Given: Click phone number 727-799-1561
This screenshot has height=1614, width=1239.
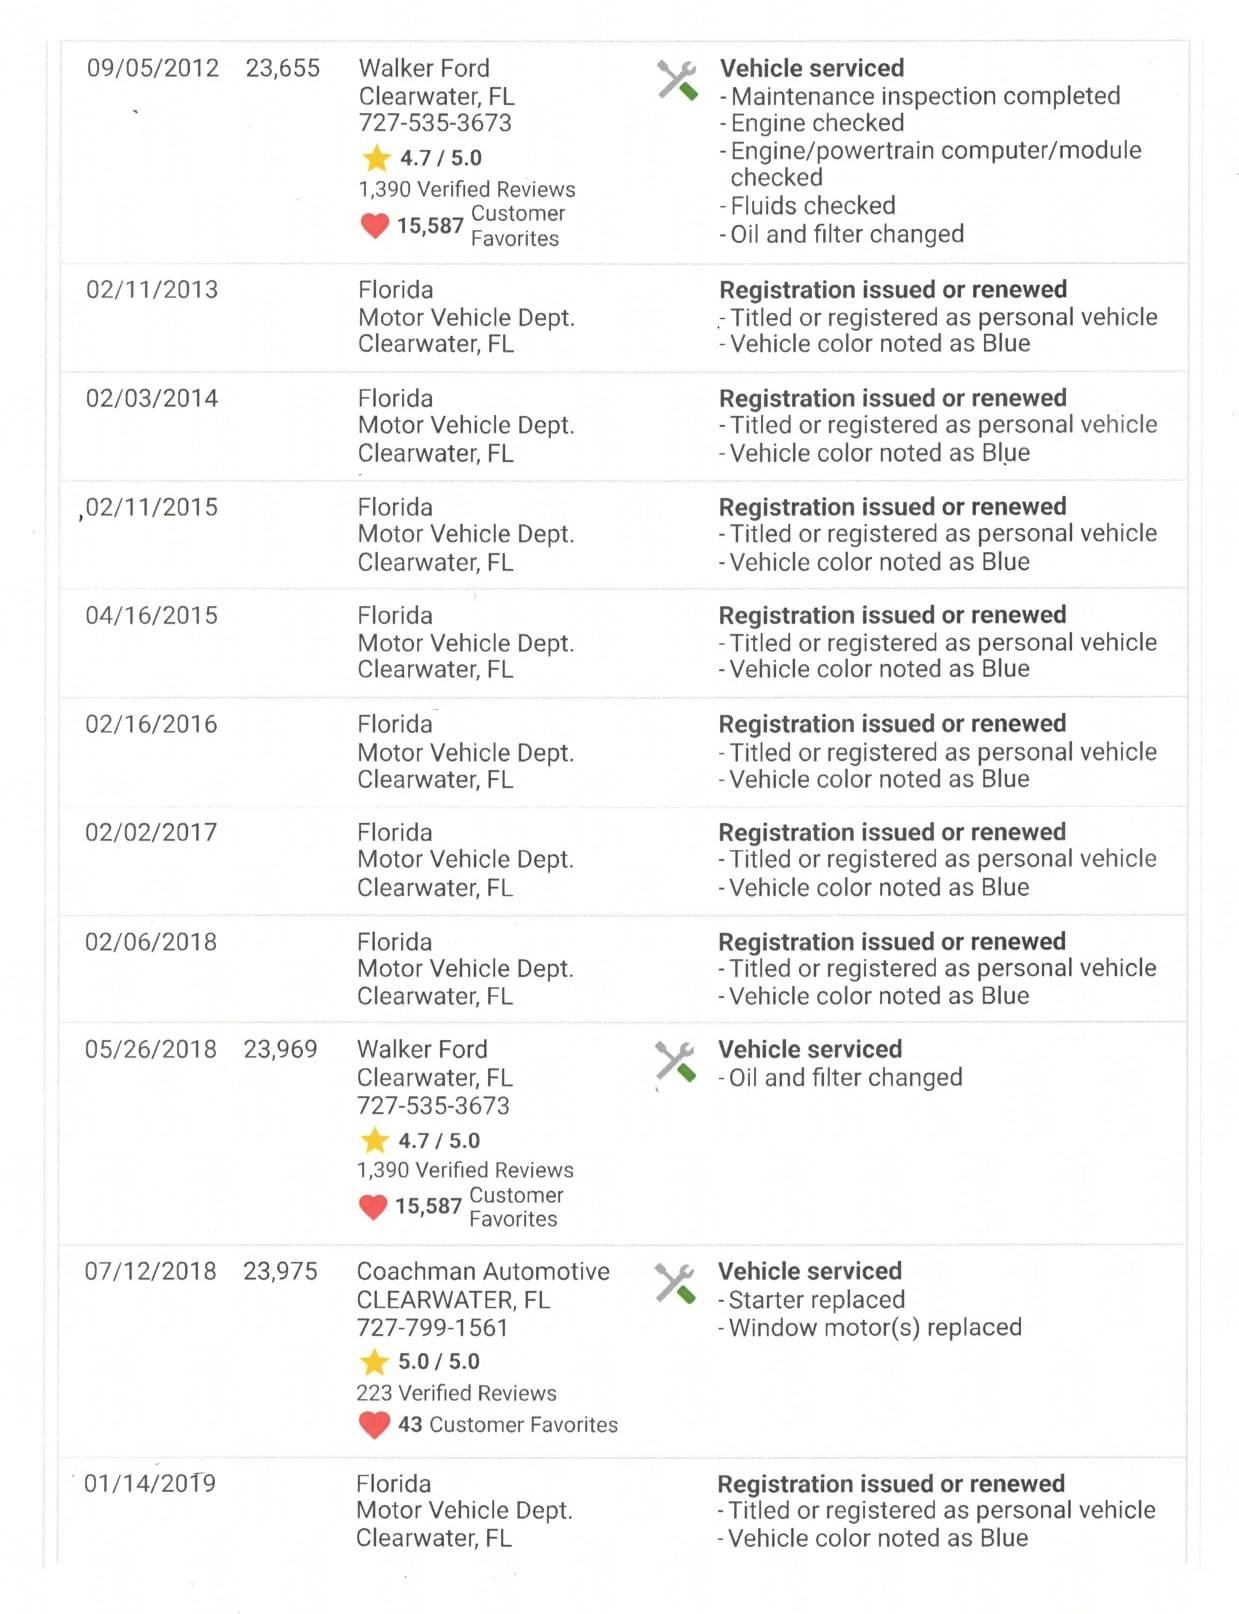Looking at the screenshot, I should tap(432, 1328).
